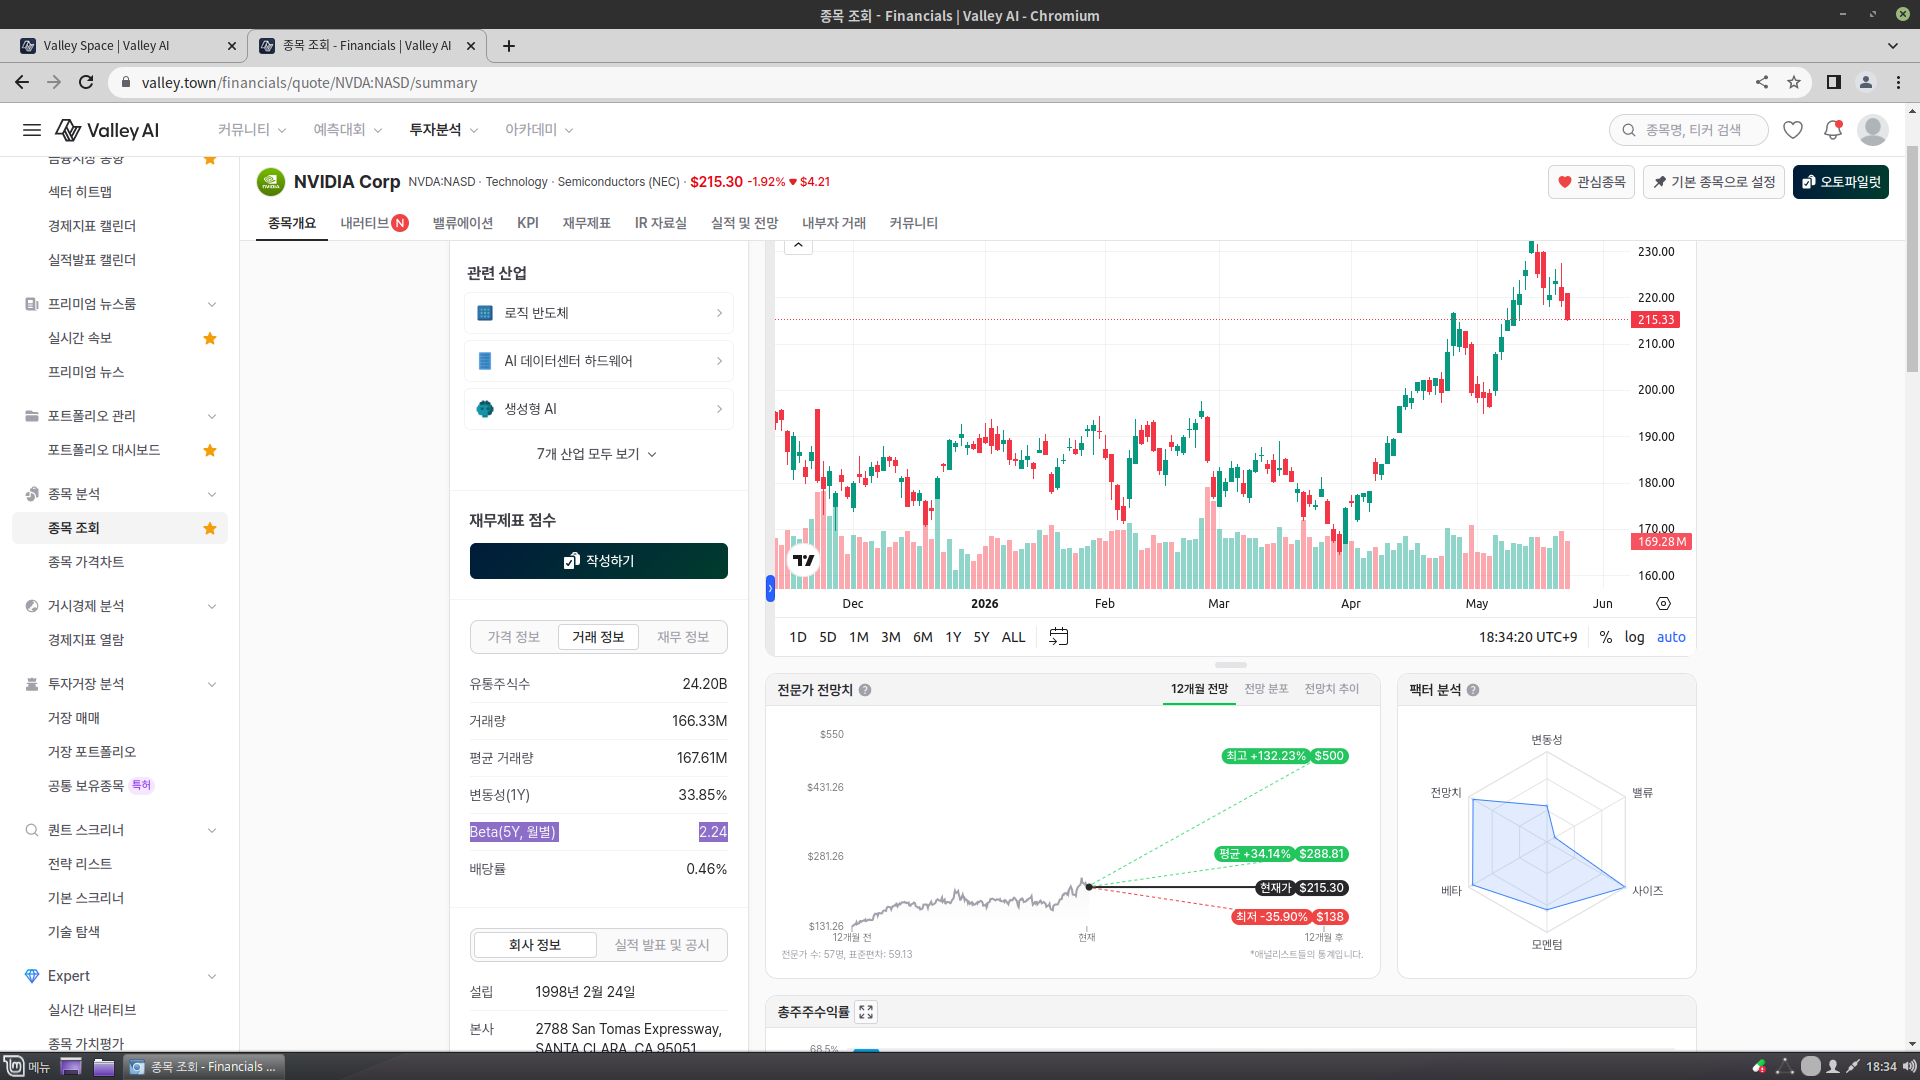Expand 7개 산업 모두 보기
Screen dimensions: 1920x1080
597,454
